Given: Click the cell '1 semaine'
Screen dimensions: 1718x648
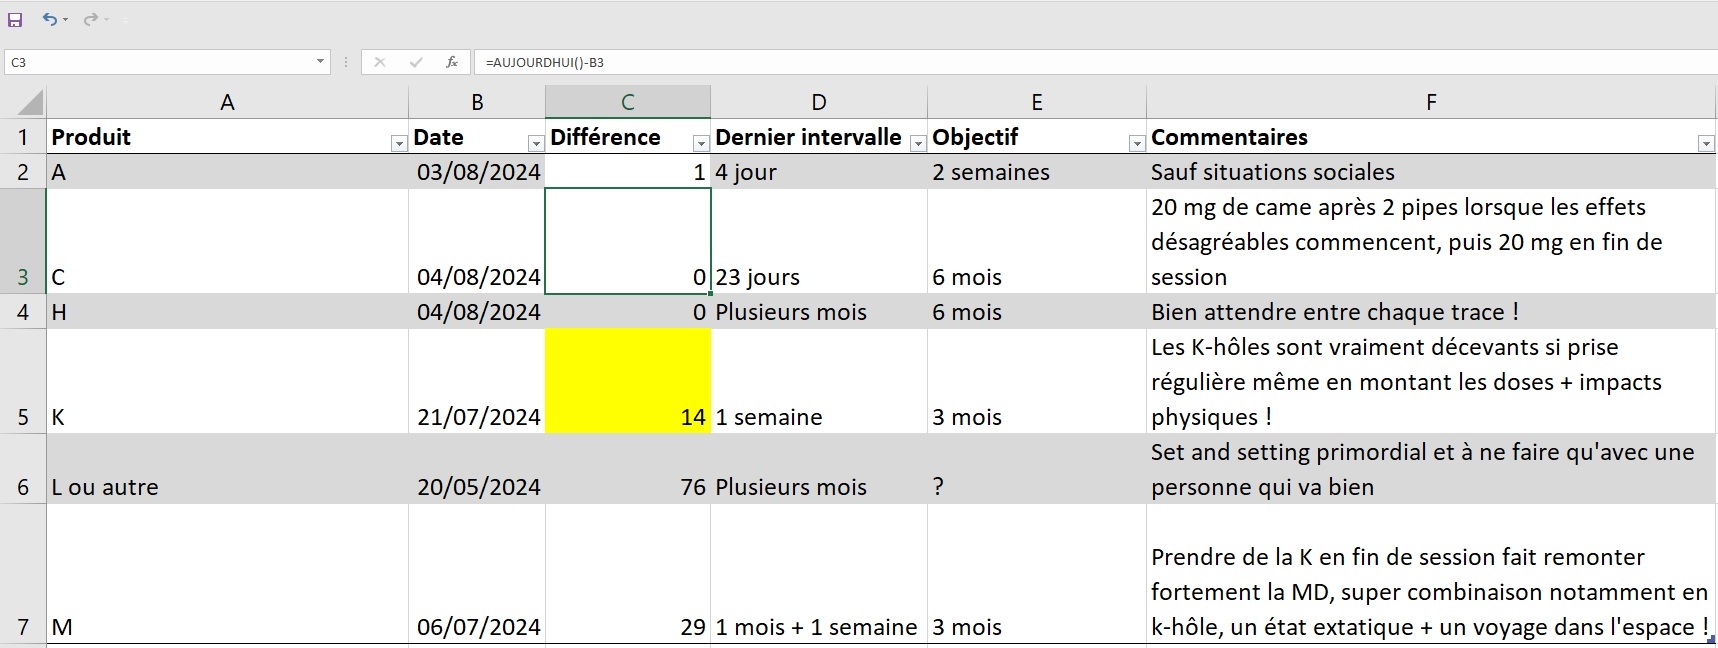Looking at the screenshot, I should pos(819,381).
